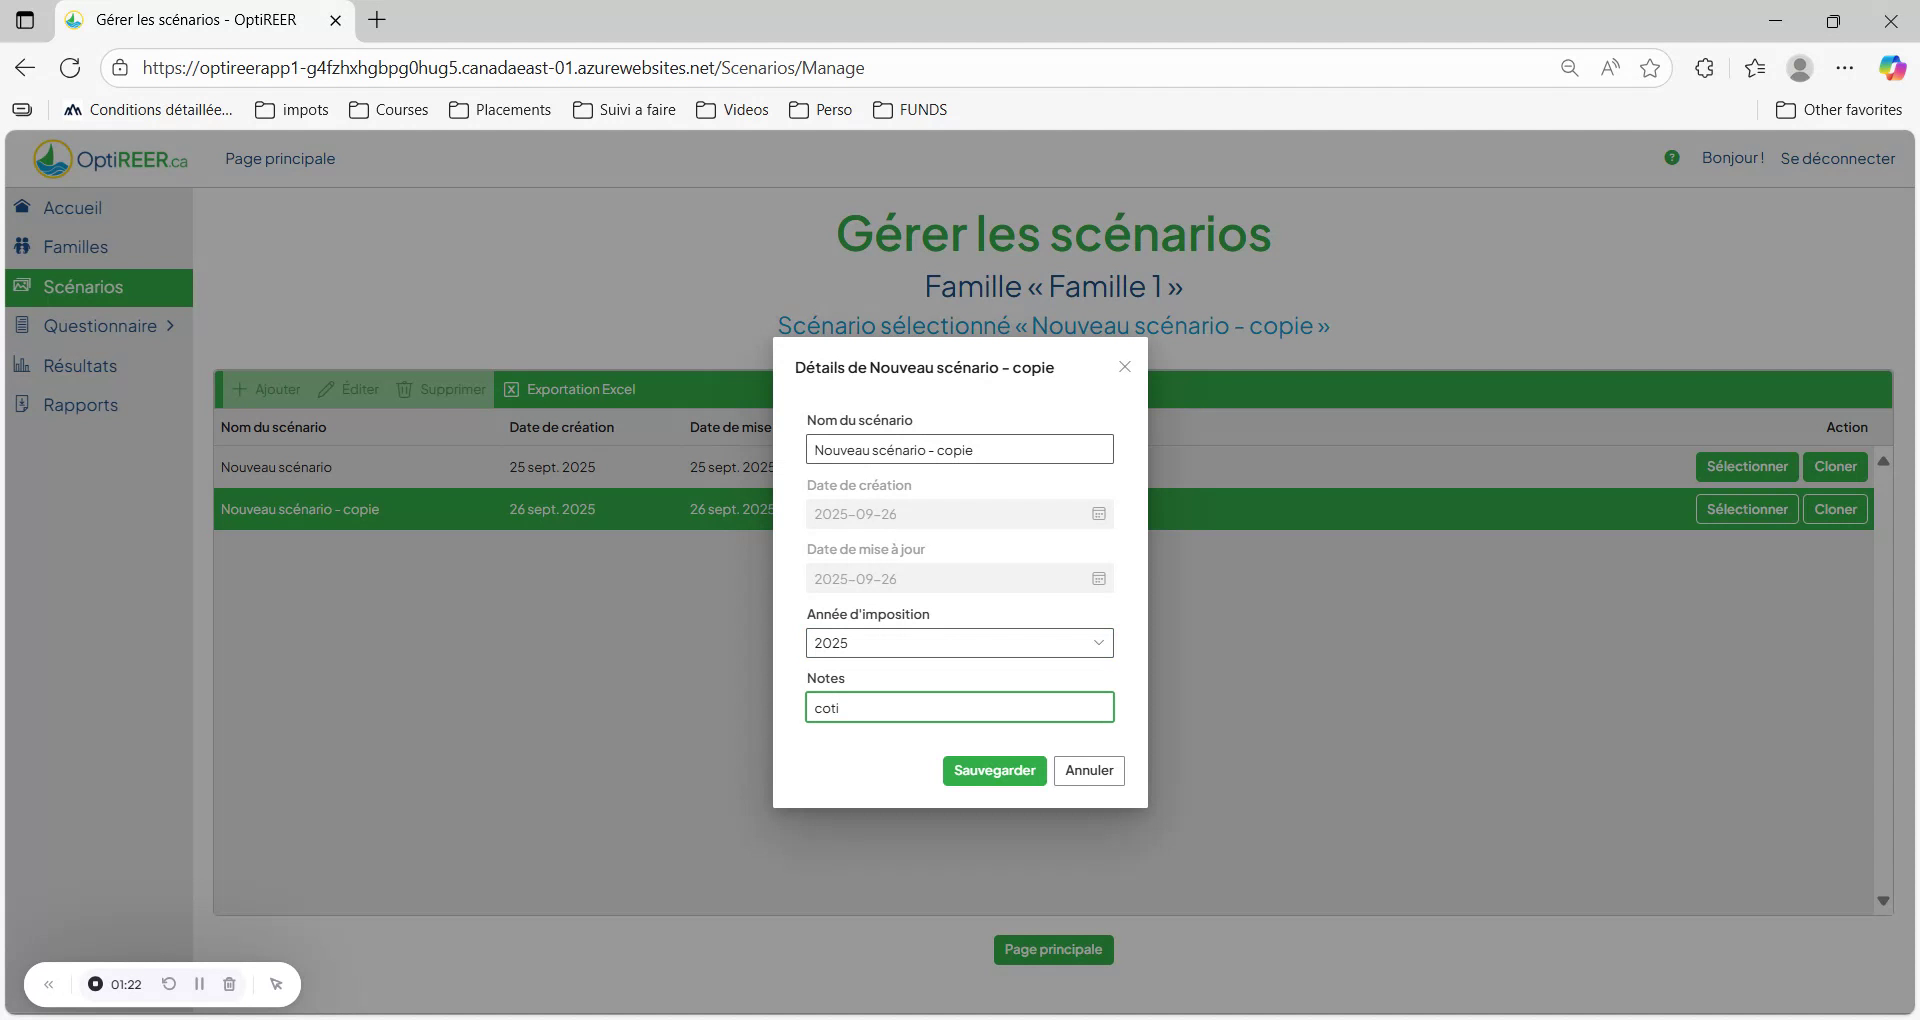Open Familles via its people icon
Viewport: 1920px width, 1020px height.
coord(22,246)
